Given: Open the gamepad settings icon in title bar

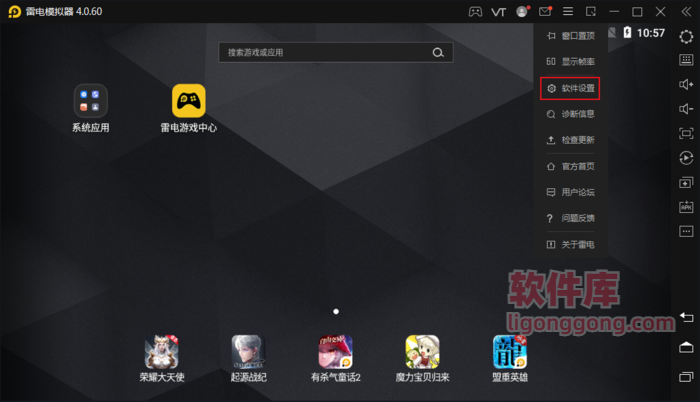Looking at the screenshot, I should pos(475,12).
